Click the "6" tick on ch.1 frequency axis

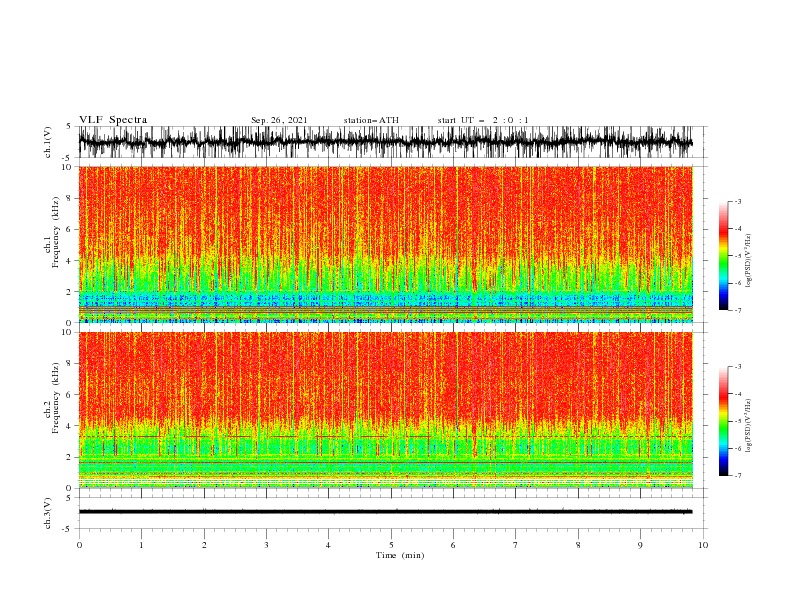point(71,229)
